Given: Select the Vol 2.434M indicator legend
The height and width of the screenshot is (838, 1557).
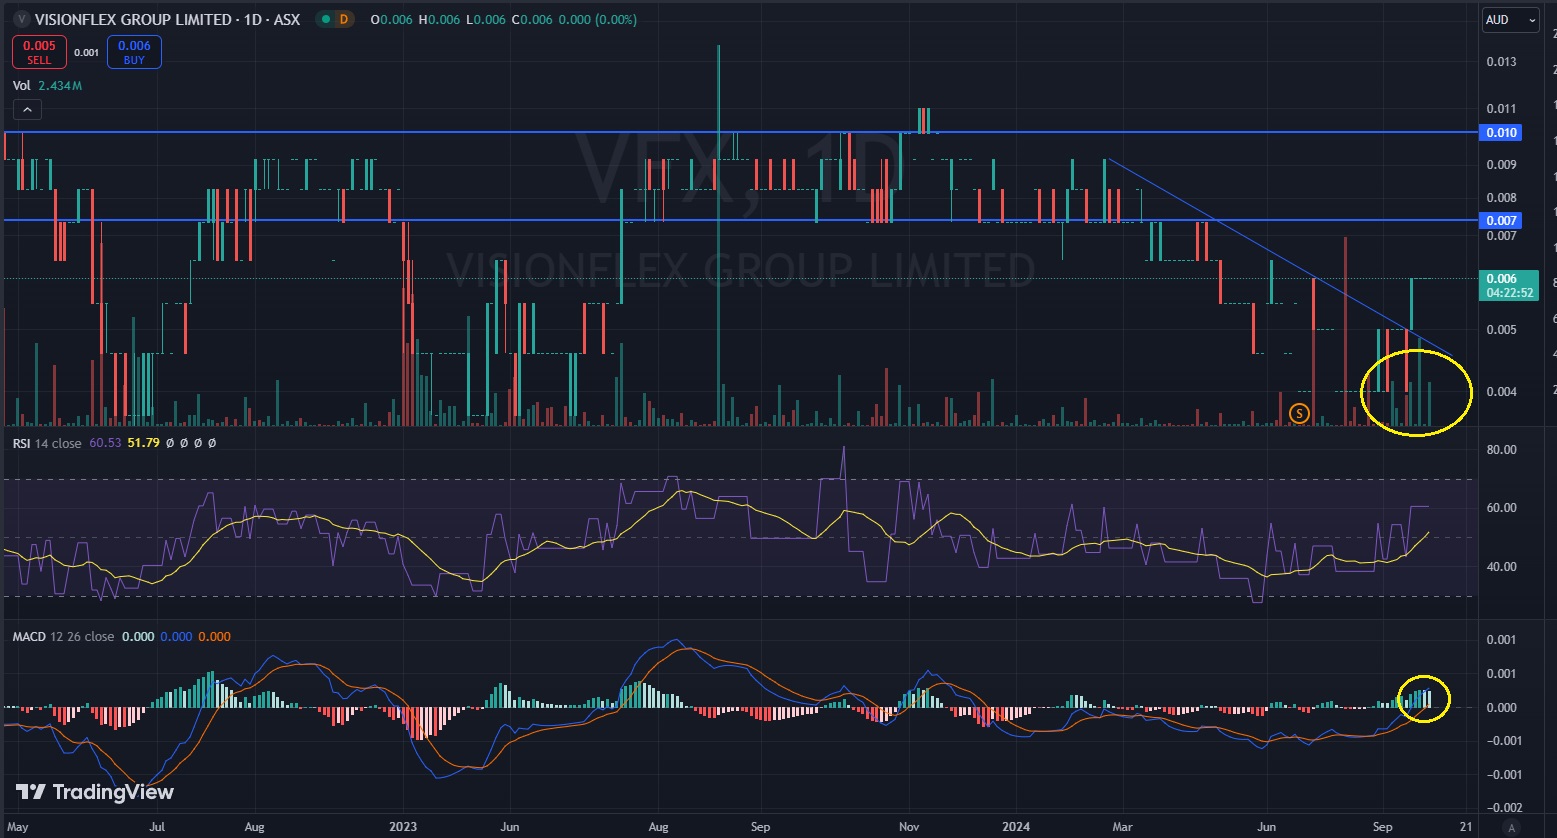Looking at the screenshot, I should click(48, 86).
